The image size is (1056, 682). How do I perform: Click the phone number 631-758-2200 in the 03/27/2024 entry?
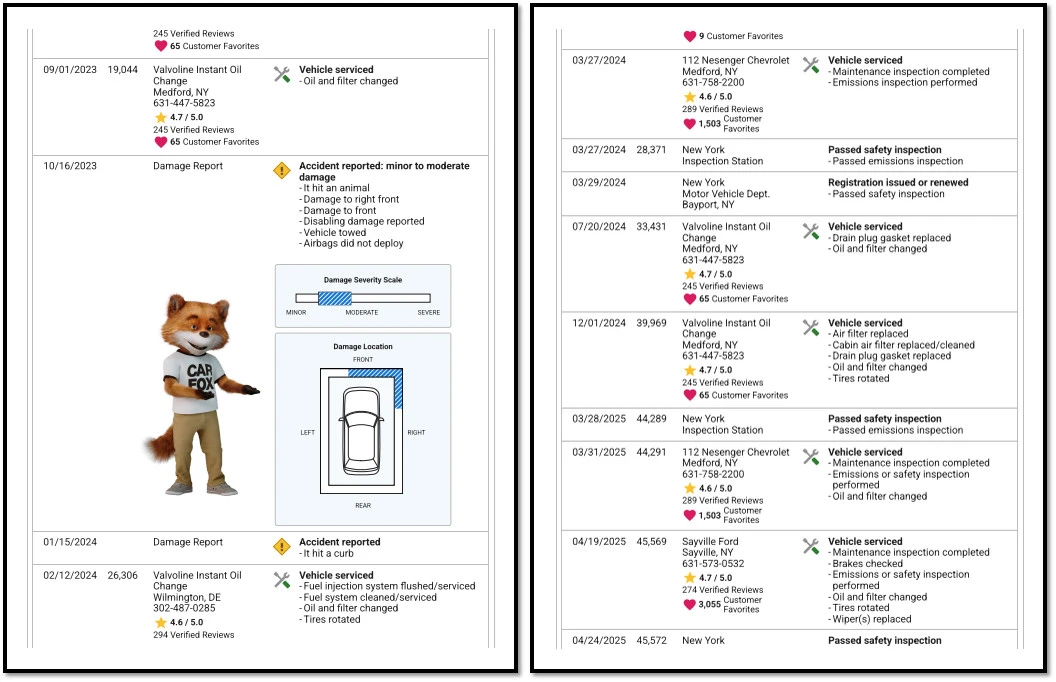713,83
